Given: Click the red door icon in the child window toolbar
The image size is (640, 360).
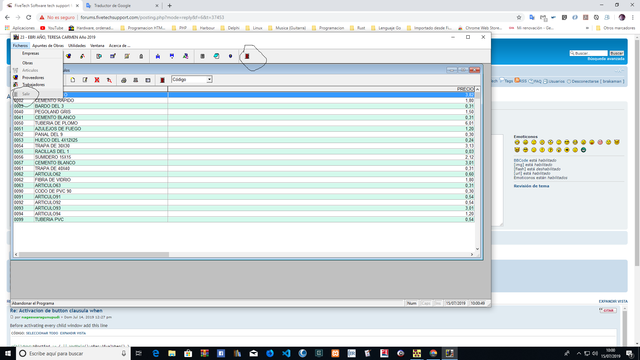Looking at the screenshot, I should (x=162, y=80).
